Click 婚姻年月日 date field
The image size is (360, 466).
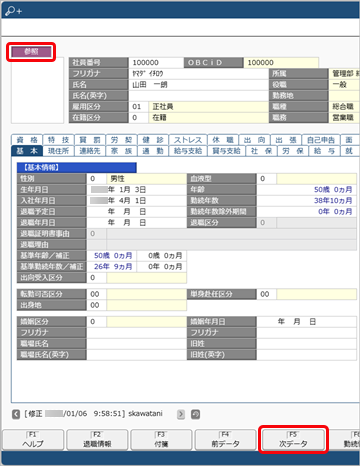(307, 322)
